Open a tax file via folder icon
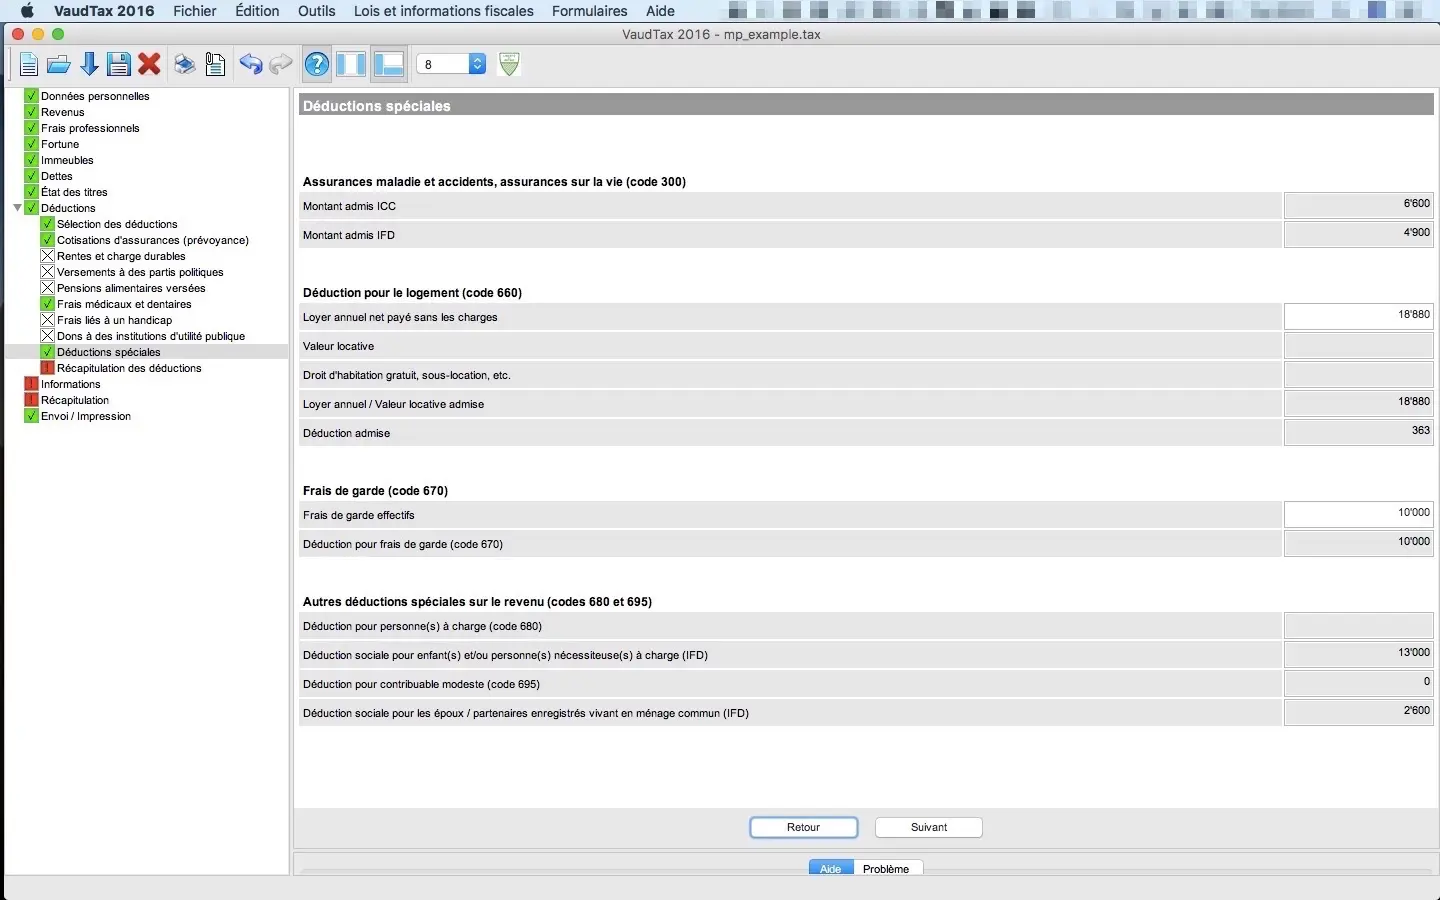 (59, 65)
